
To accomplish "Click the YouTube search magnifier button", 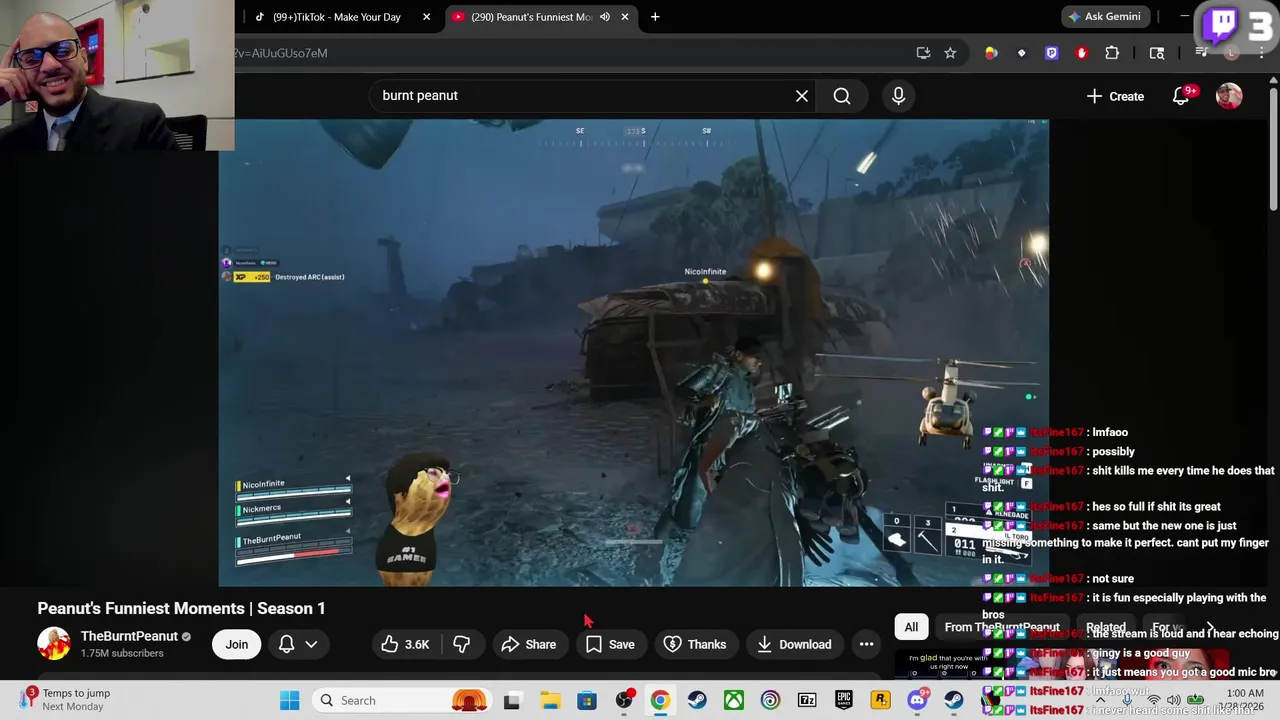I will (842, 96).
